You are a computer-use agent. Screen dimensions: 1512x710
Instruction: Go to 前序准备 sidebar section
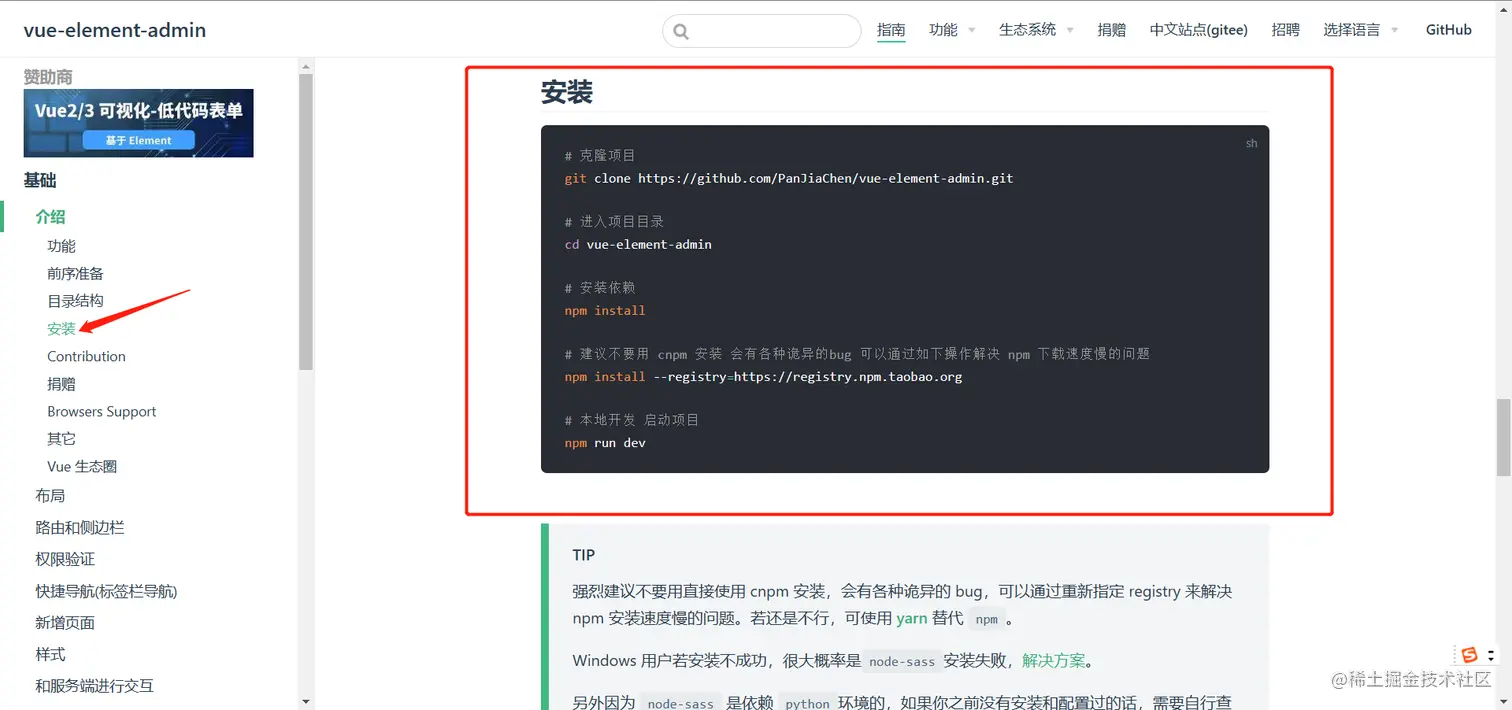tap(75, 273)
